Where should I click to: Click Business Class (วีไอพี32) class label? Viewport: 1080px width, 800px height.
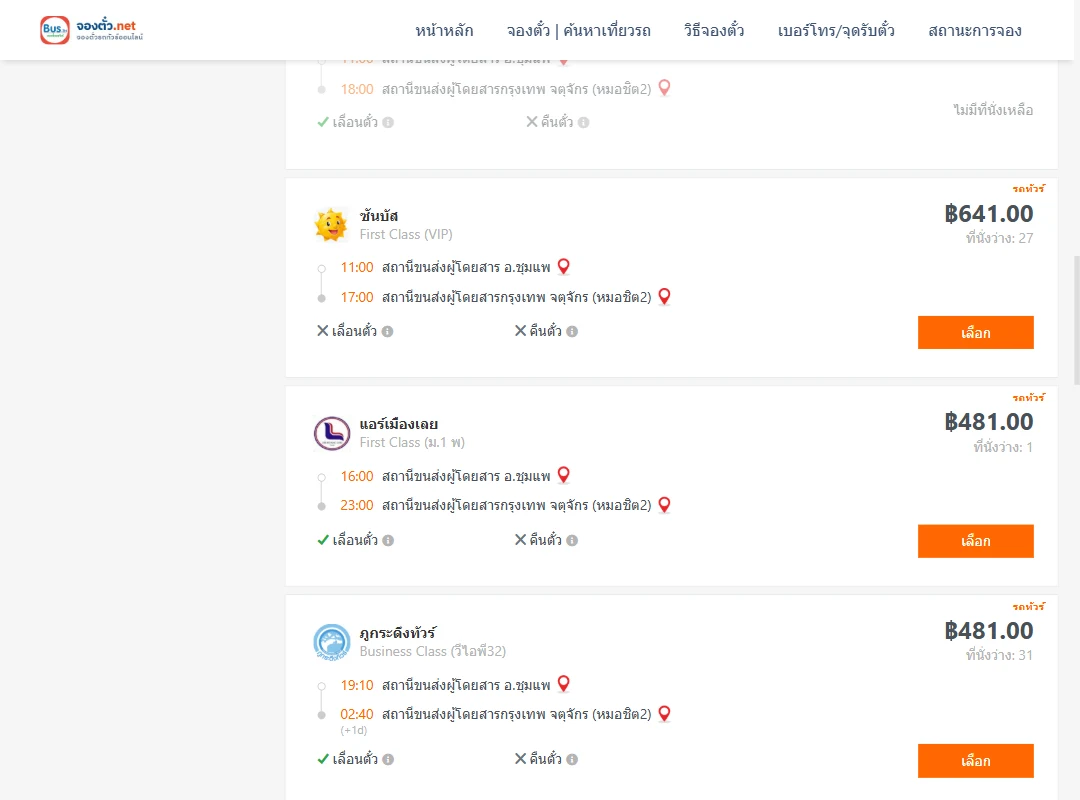click(433, 651)
